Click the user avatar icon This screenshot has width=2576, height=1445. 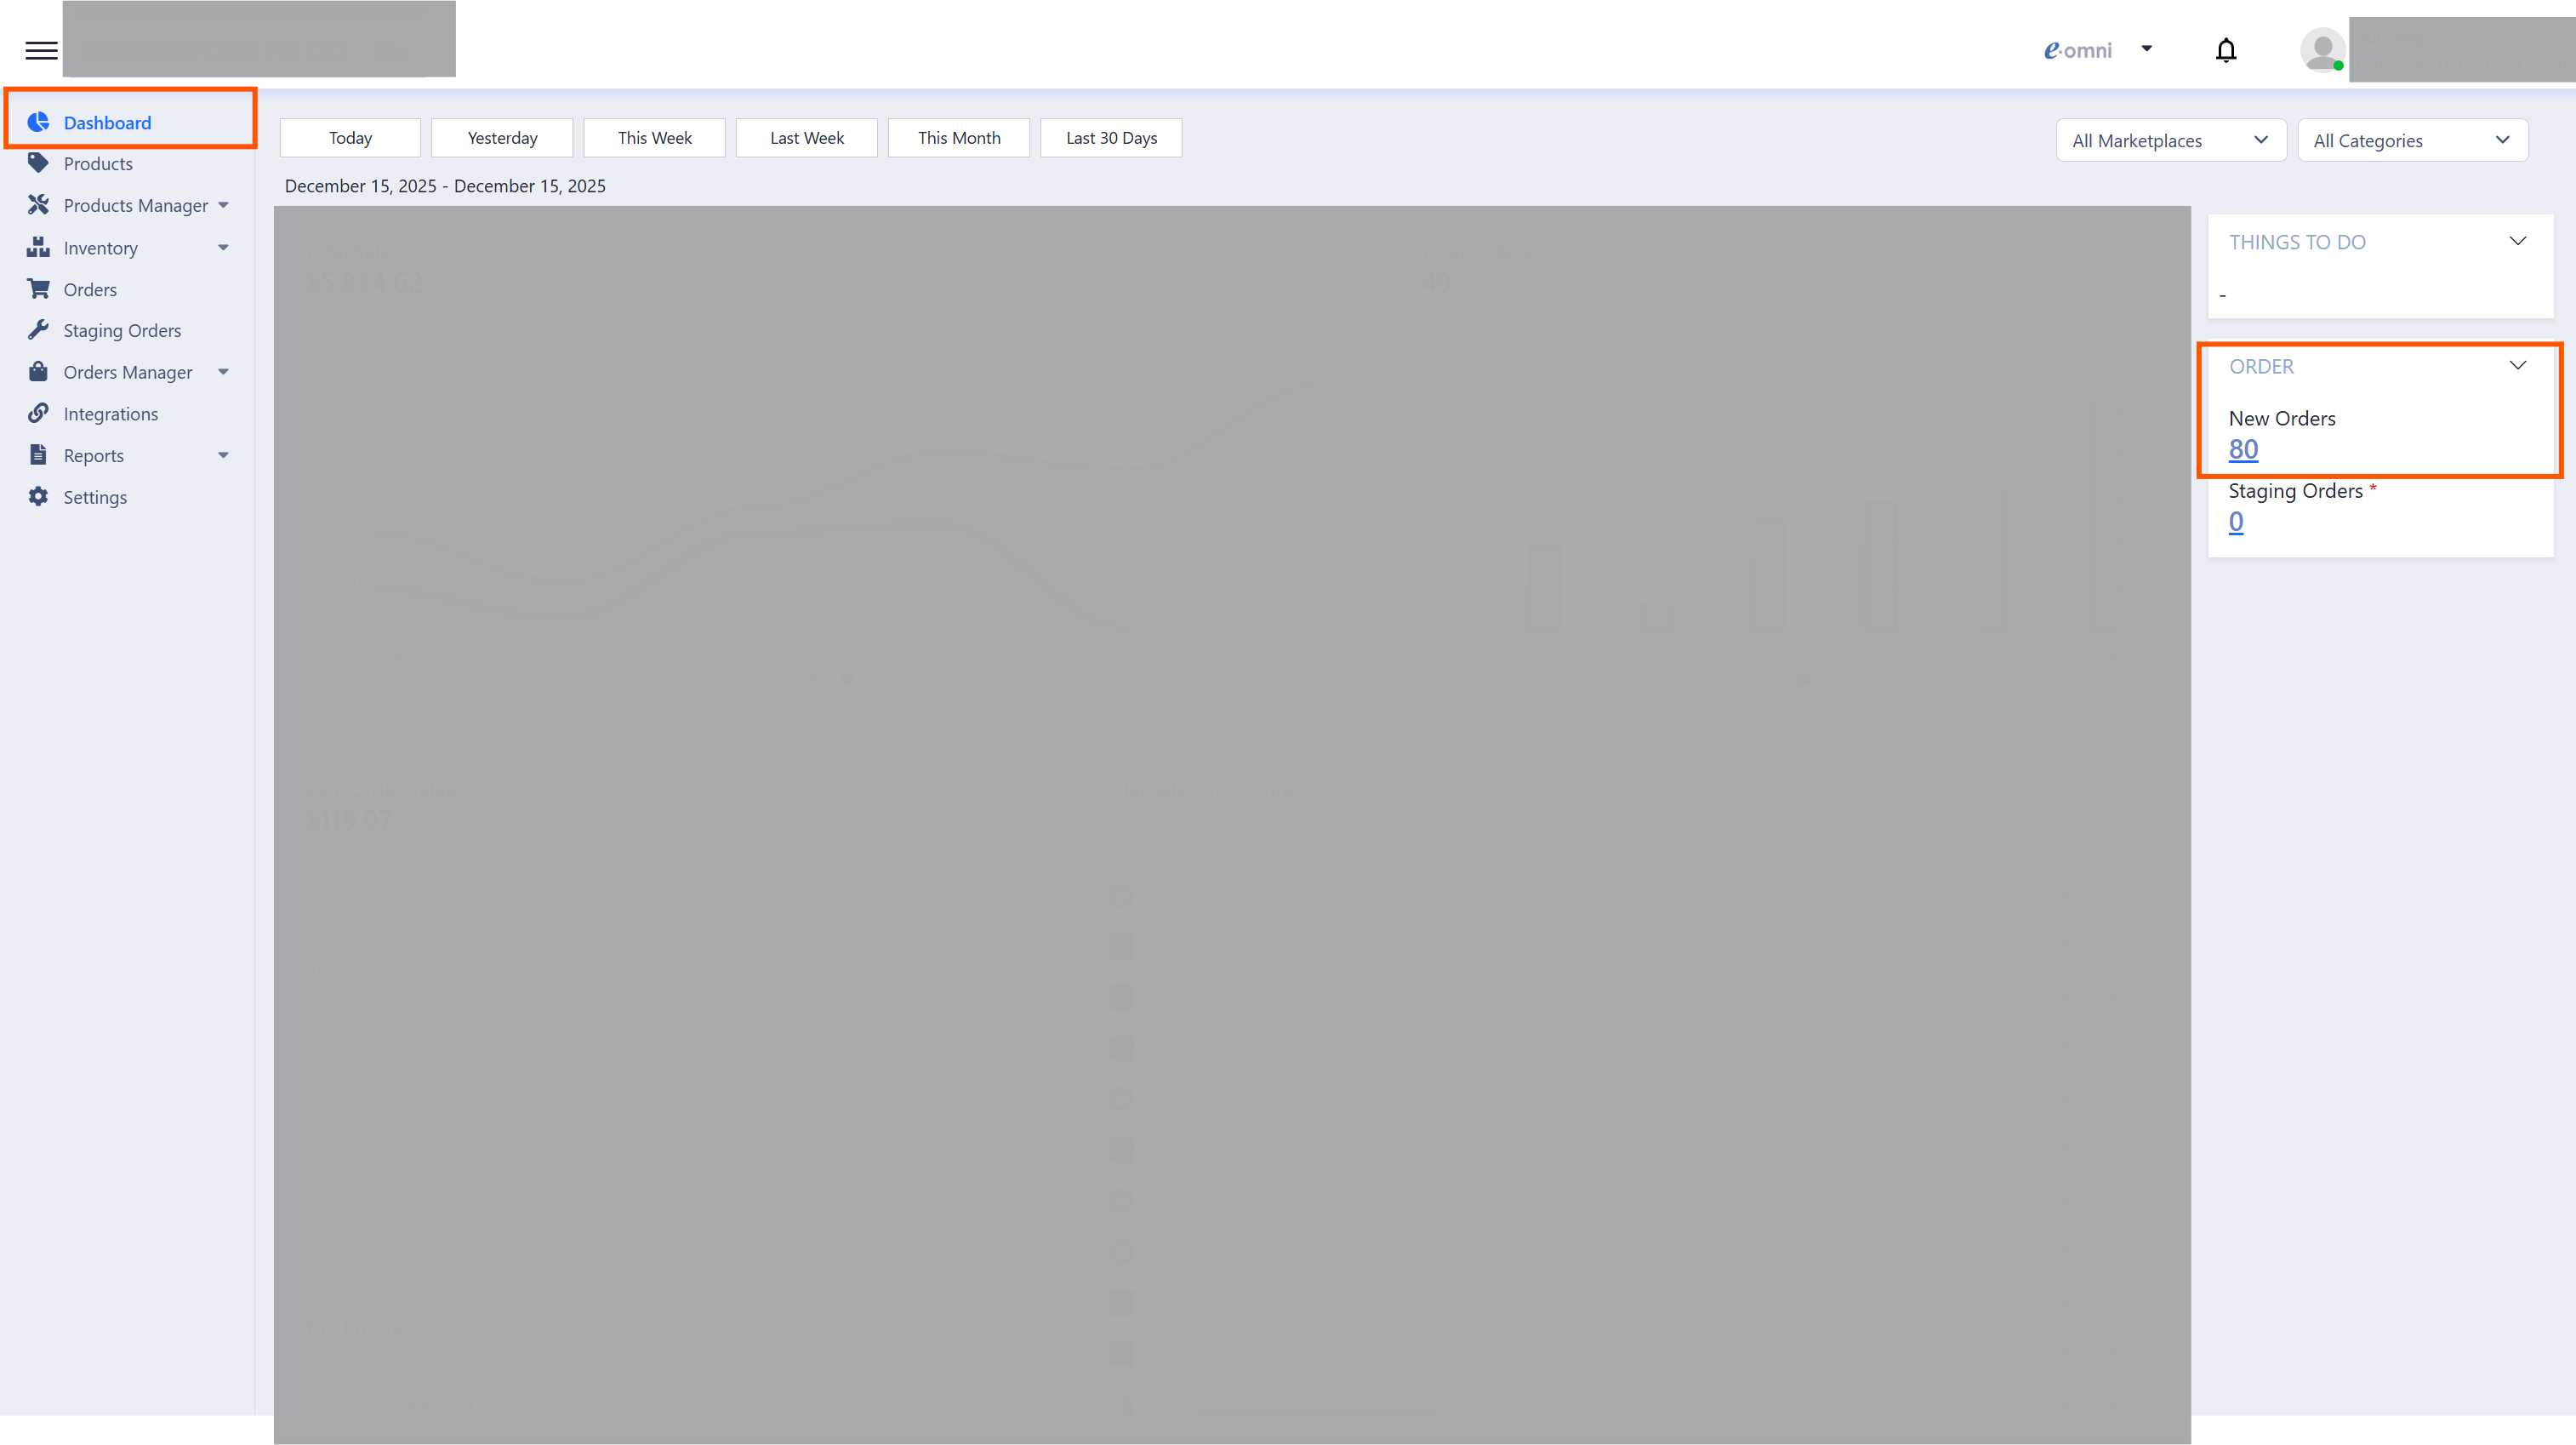click(2322, 50)
